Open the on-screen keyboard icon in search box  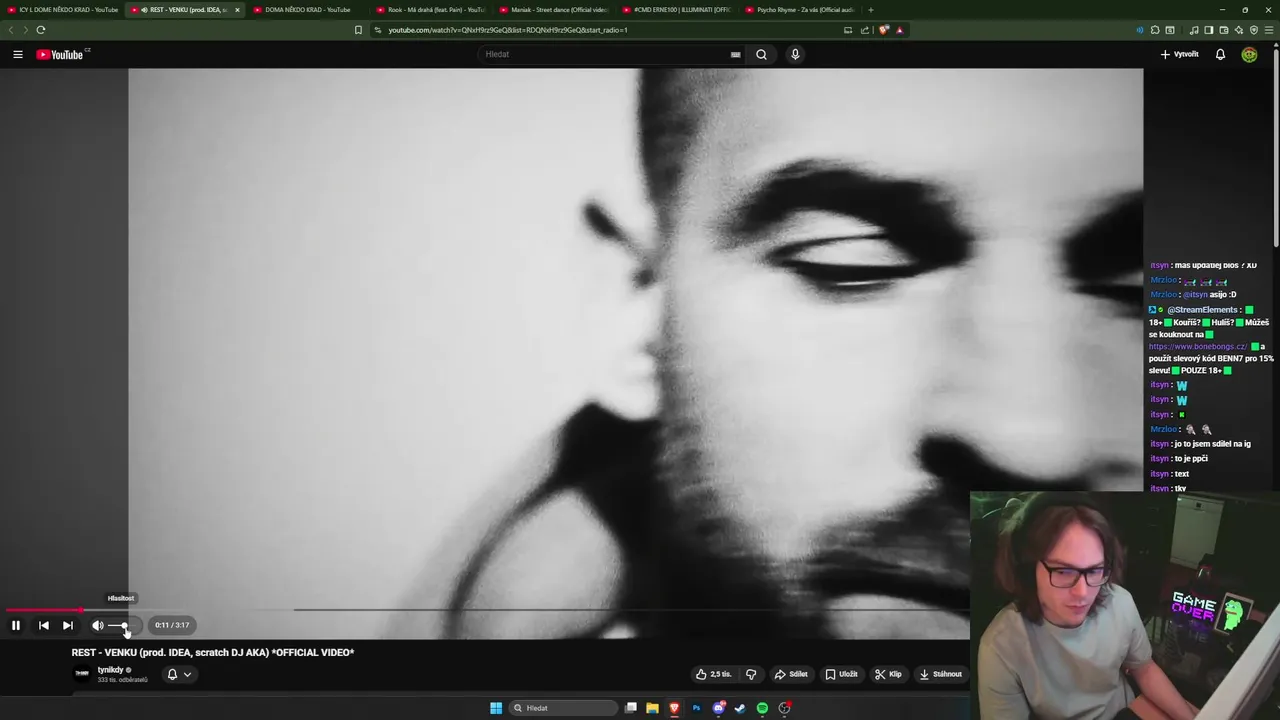pyautogui.click(x=736, y=54)
